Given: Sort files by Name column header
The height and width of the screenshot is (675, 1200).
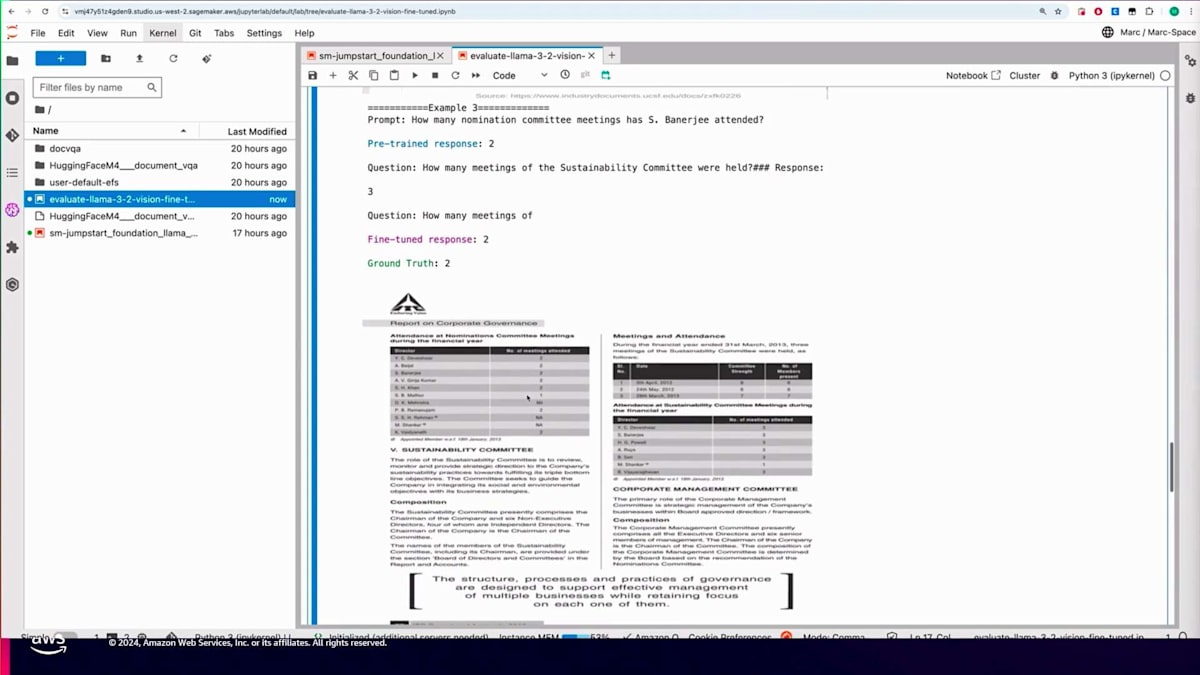Looking at the screenshot, I should (110, 131).
